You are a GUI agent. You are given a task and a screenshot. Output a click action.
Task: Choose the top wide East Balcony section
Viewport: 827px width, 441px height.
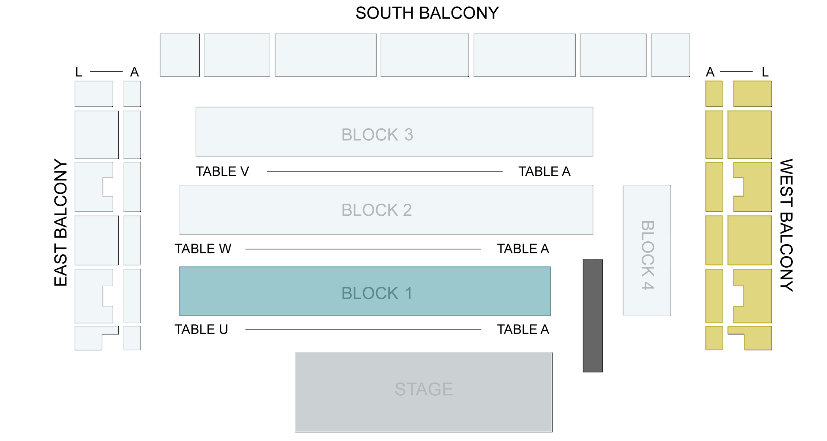click(x=93, y=94)
